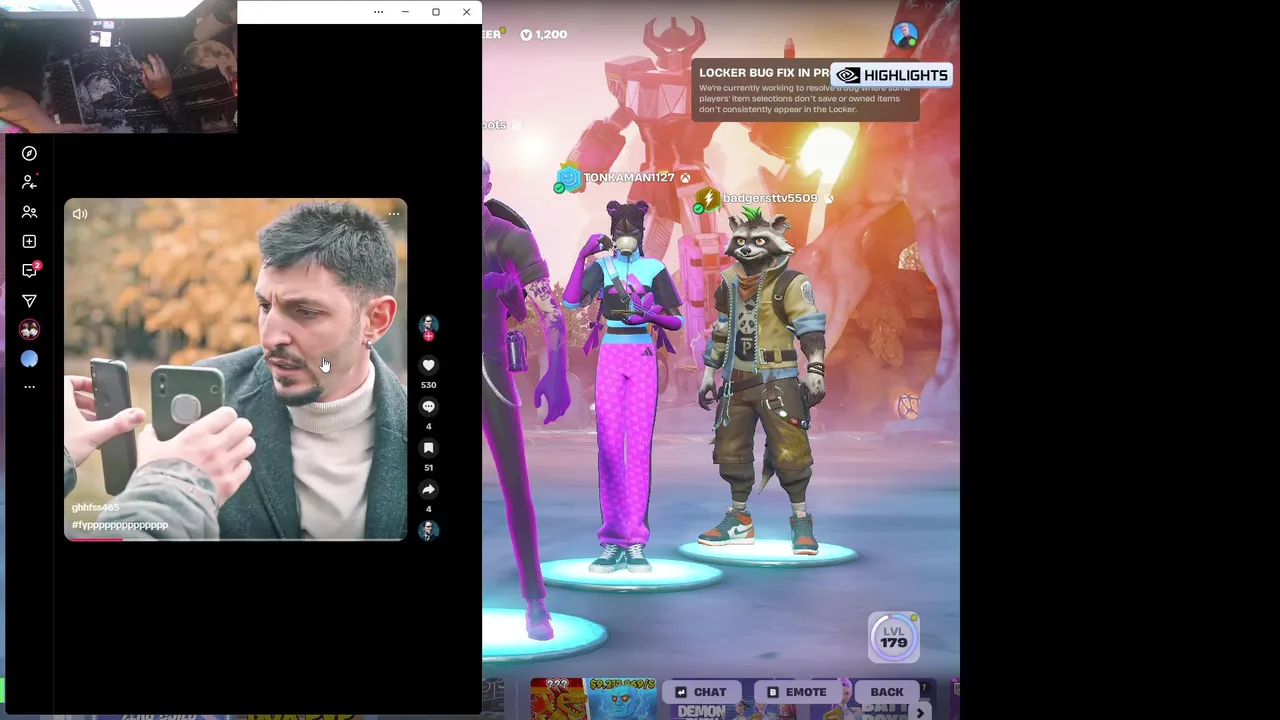1280x720 pixels.
Task: Open the profile avatar in TikTok sidebar
Action: click(29, 329)
